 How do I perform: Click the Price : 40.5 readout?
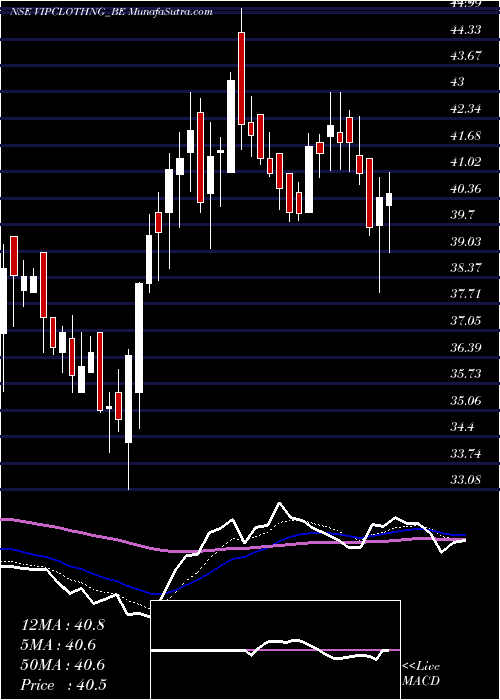click(x=63, y=685)
